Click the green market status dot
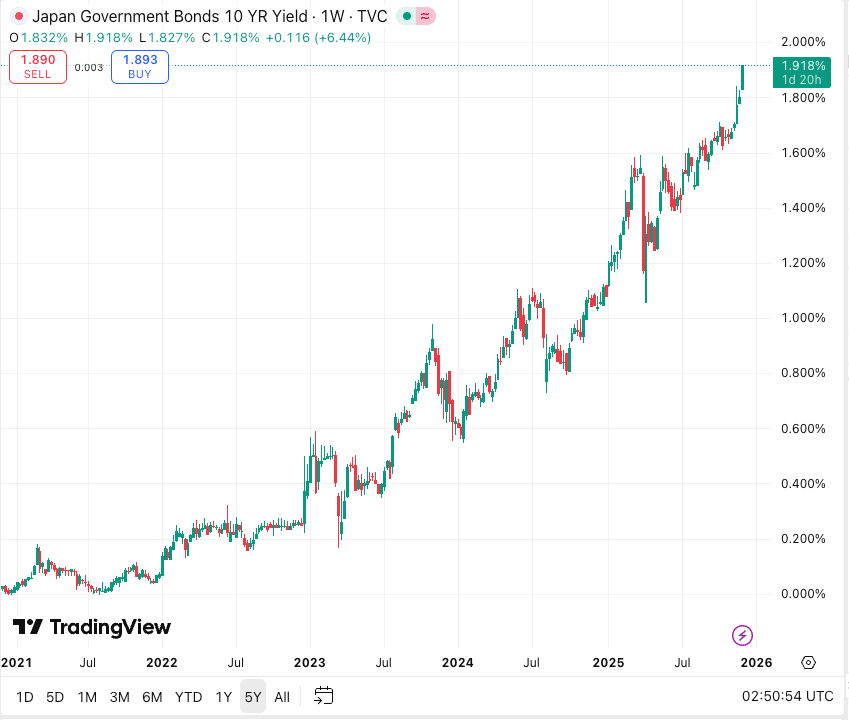 pos(406,17)
